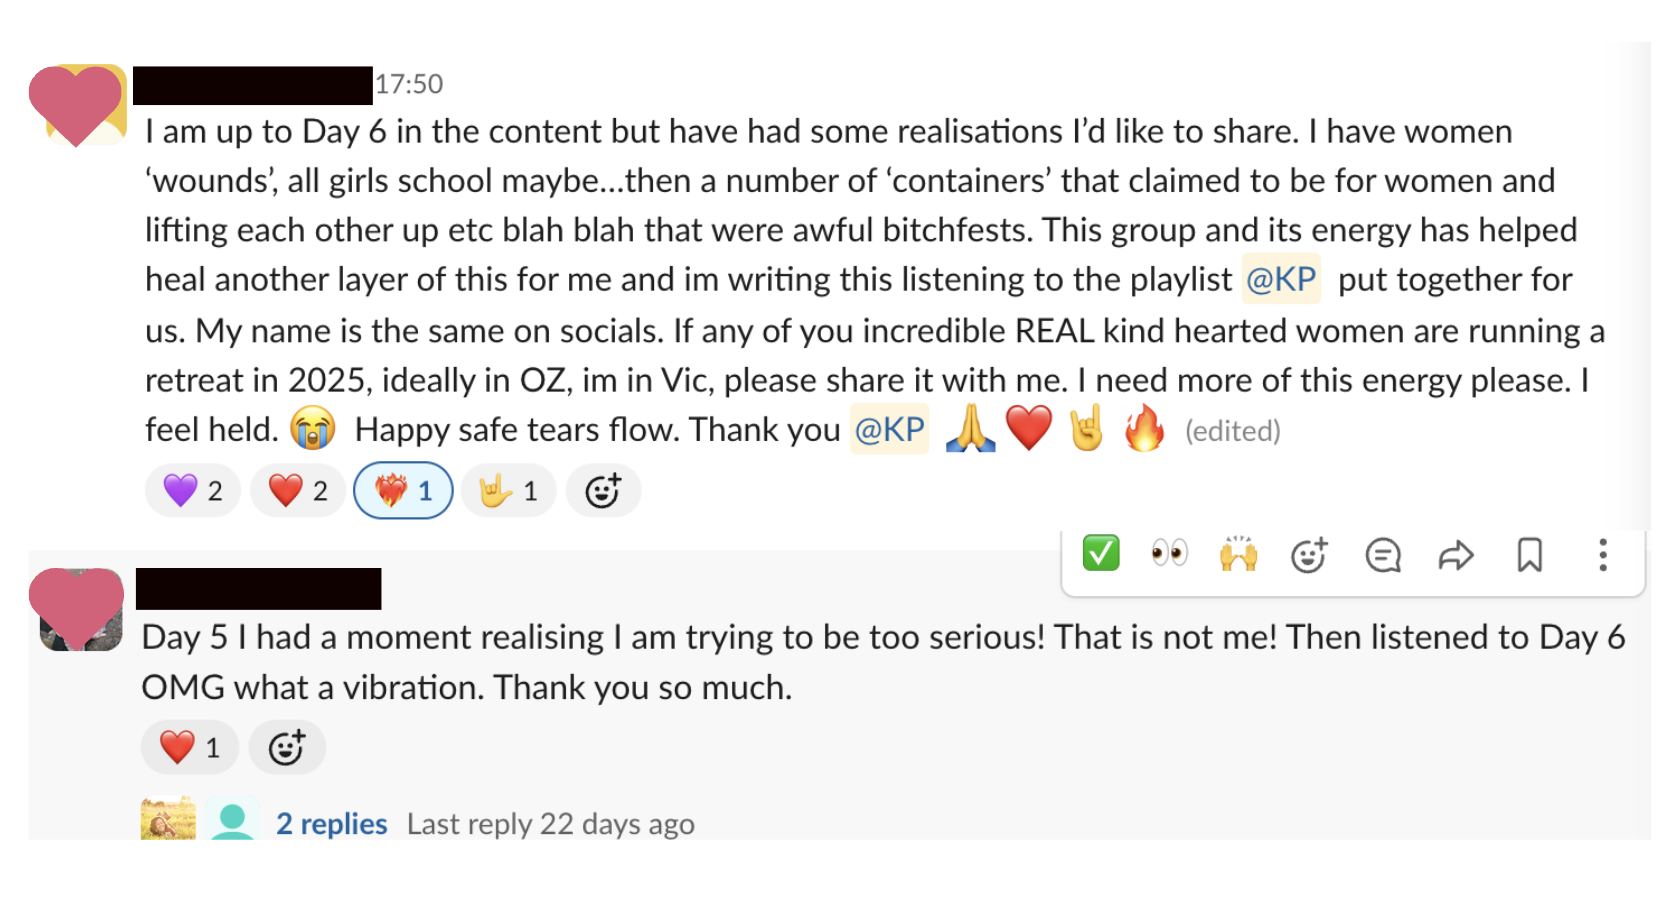Toggle the purple heart reaction
This screenshot has width=1666, height=916.
193,491
